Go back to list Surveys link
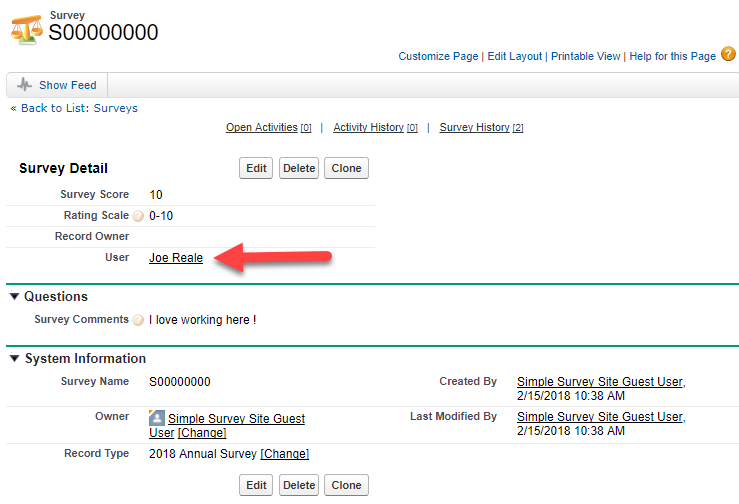Viewport: 739px width, 504px height. pos(79,108)
